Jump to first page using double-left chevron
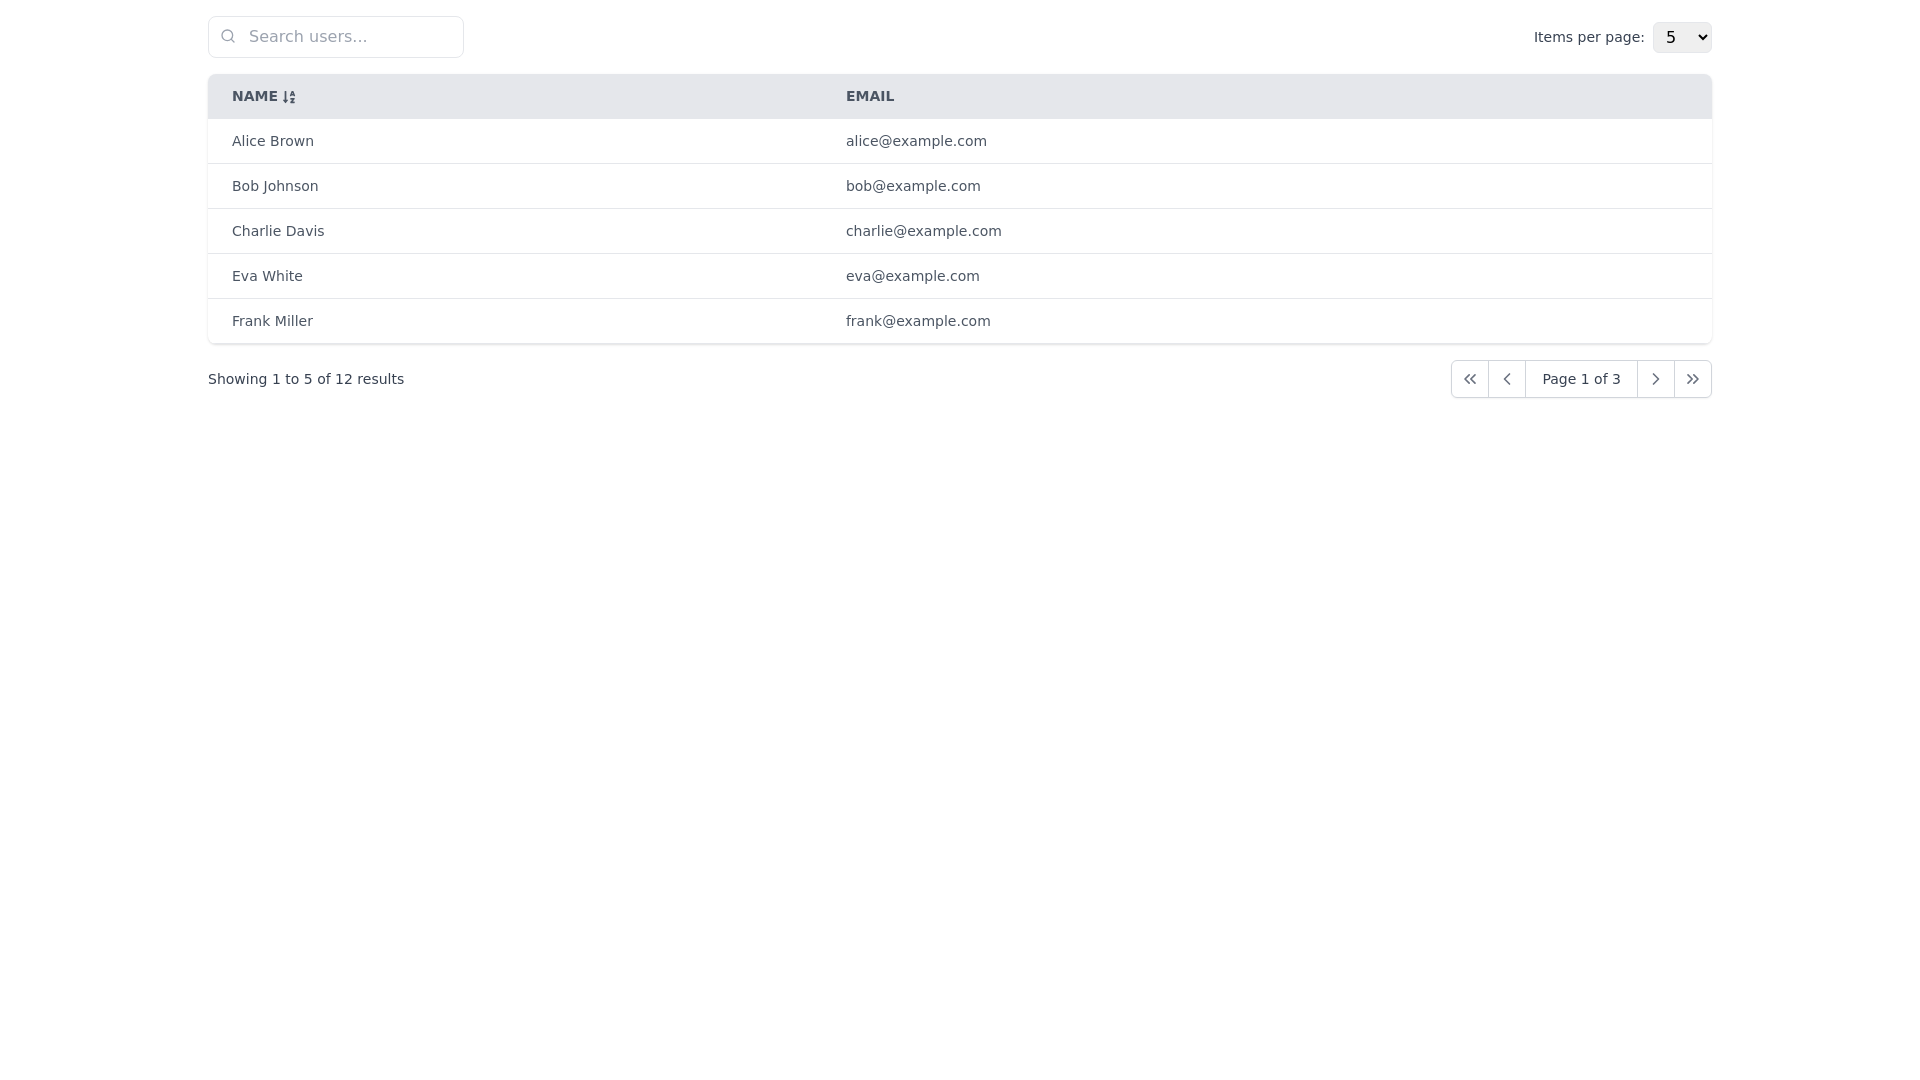Image resolution: width=1920 pixels, height=1080 pixels. [1470, 379]
